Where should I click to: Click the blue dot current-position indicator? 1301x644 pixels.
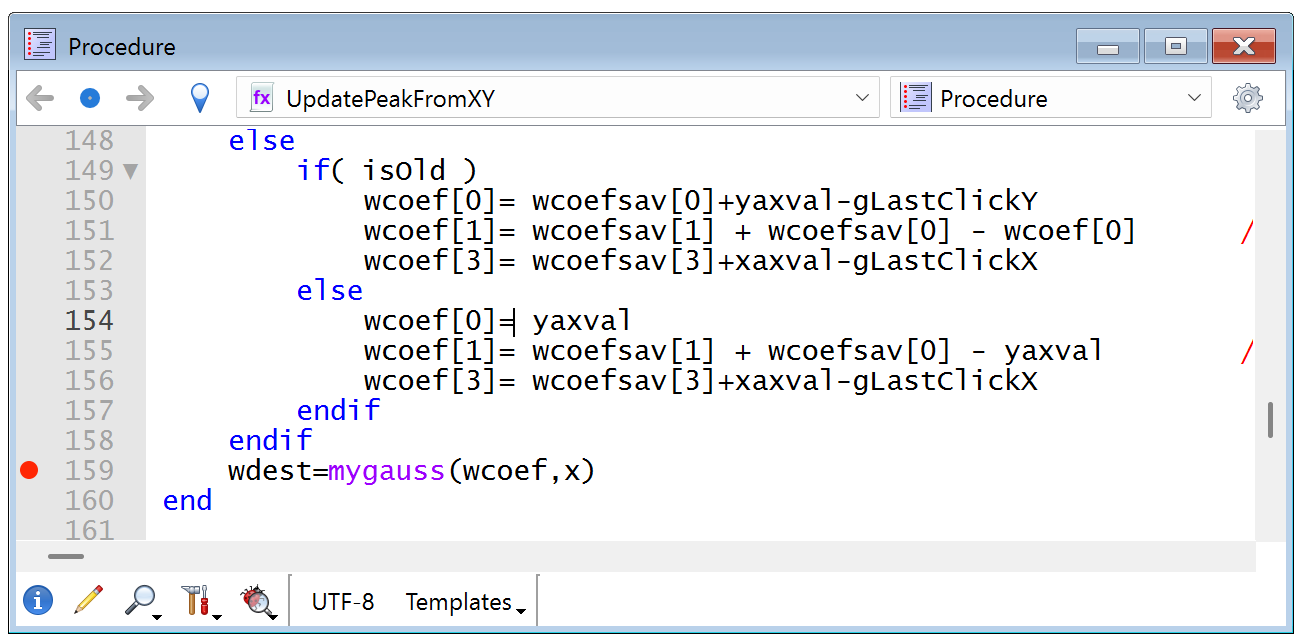click(89, 97)
